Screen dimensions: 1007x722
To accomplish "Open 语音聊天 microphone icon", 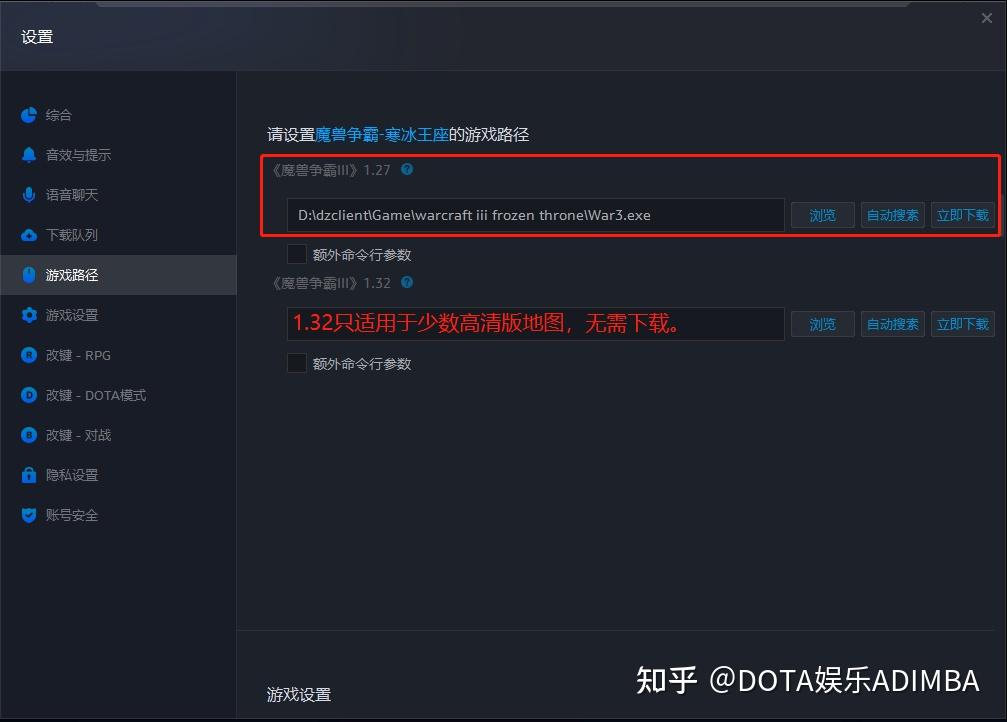I will click(29, 195).
